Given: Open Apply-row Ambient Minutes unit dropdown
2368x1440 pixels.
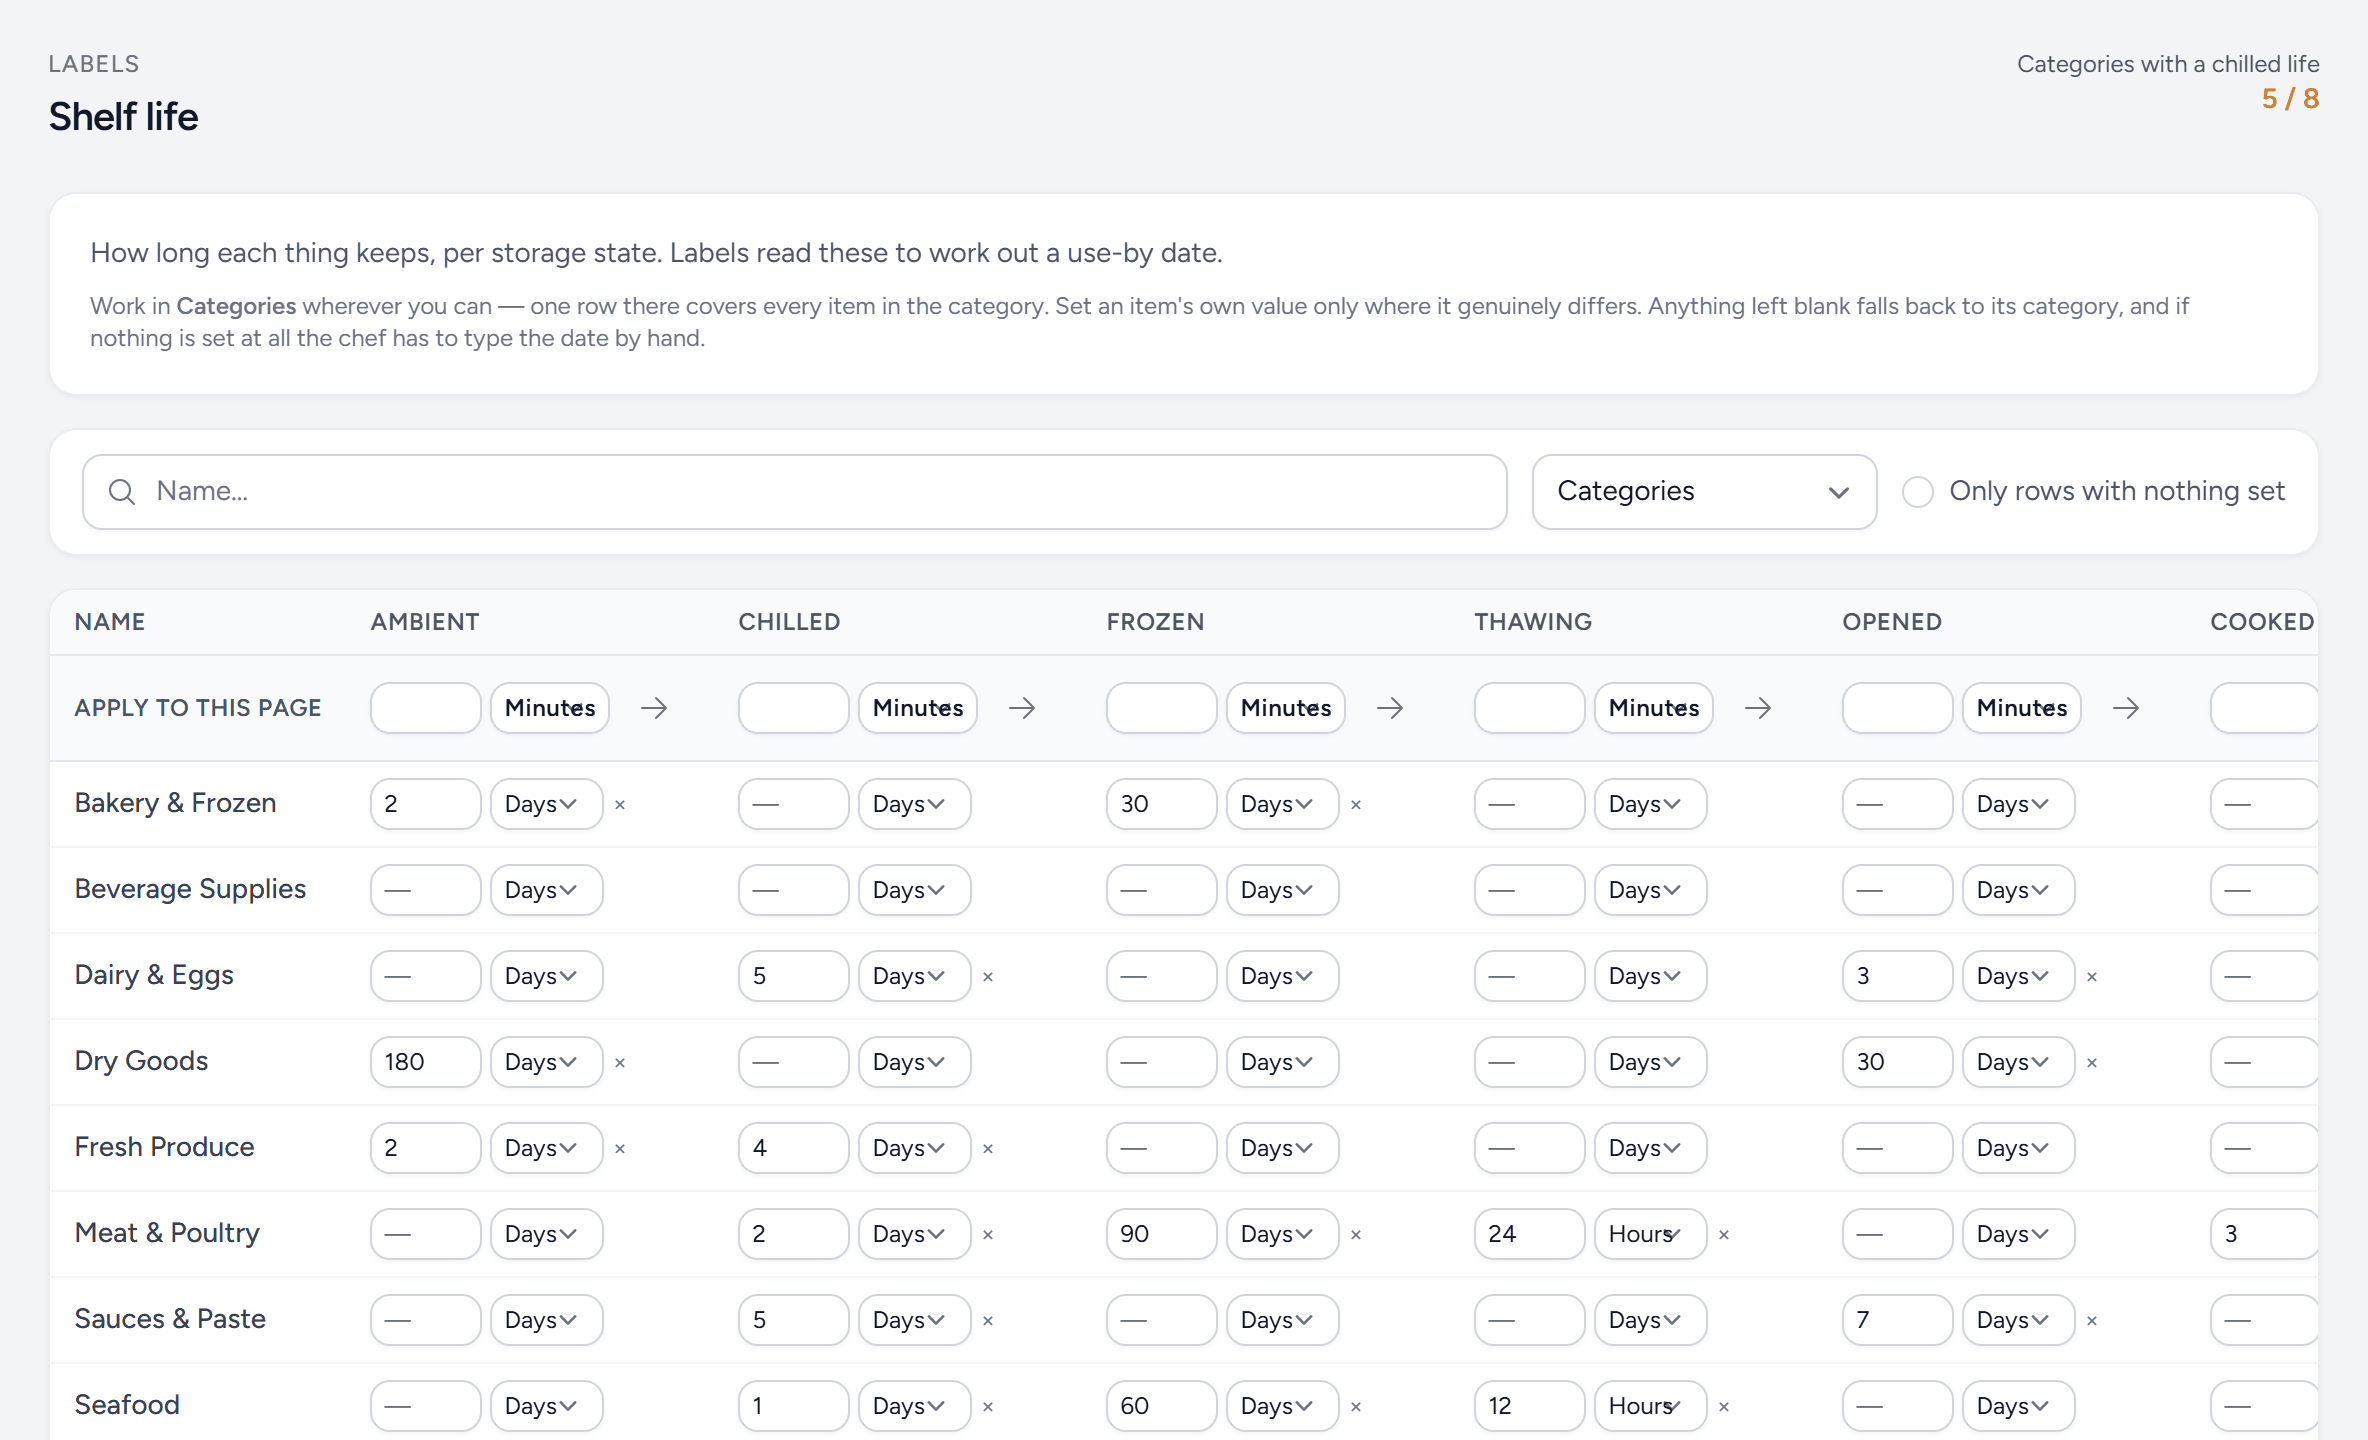Looking at the screenshot, I should (550, 708).
